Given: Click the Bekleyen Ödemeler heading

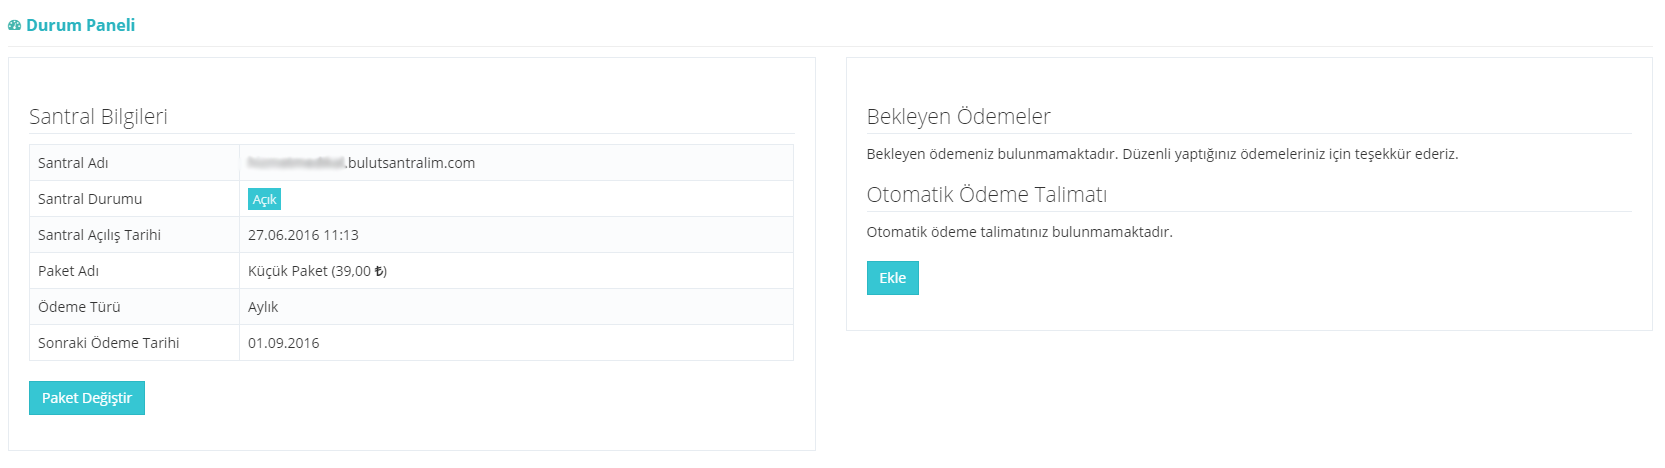Looking at the screenshot, I should (x=958, y=116).
